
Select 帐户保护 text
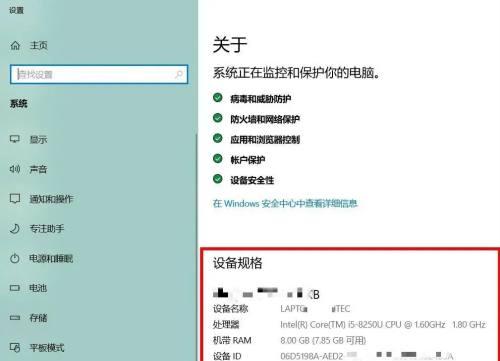247,160
